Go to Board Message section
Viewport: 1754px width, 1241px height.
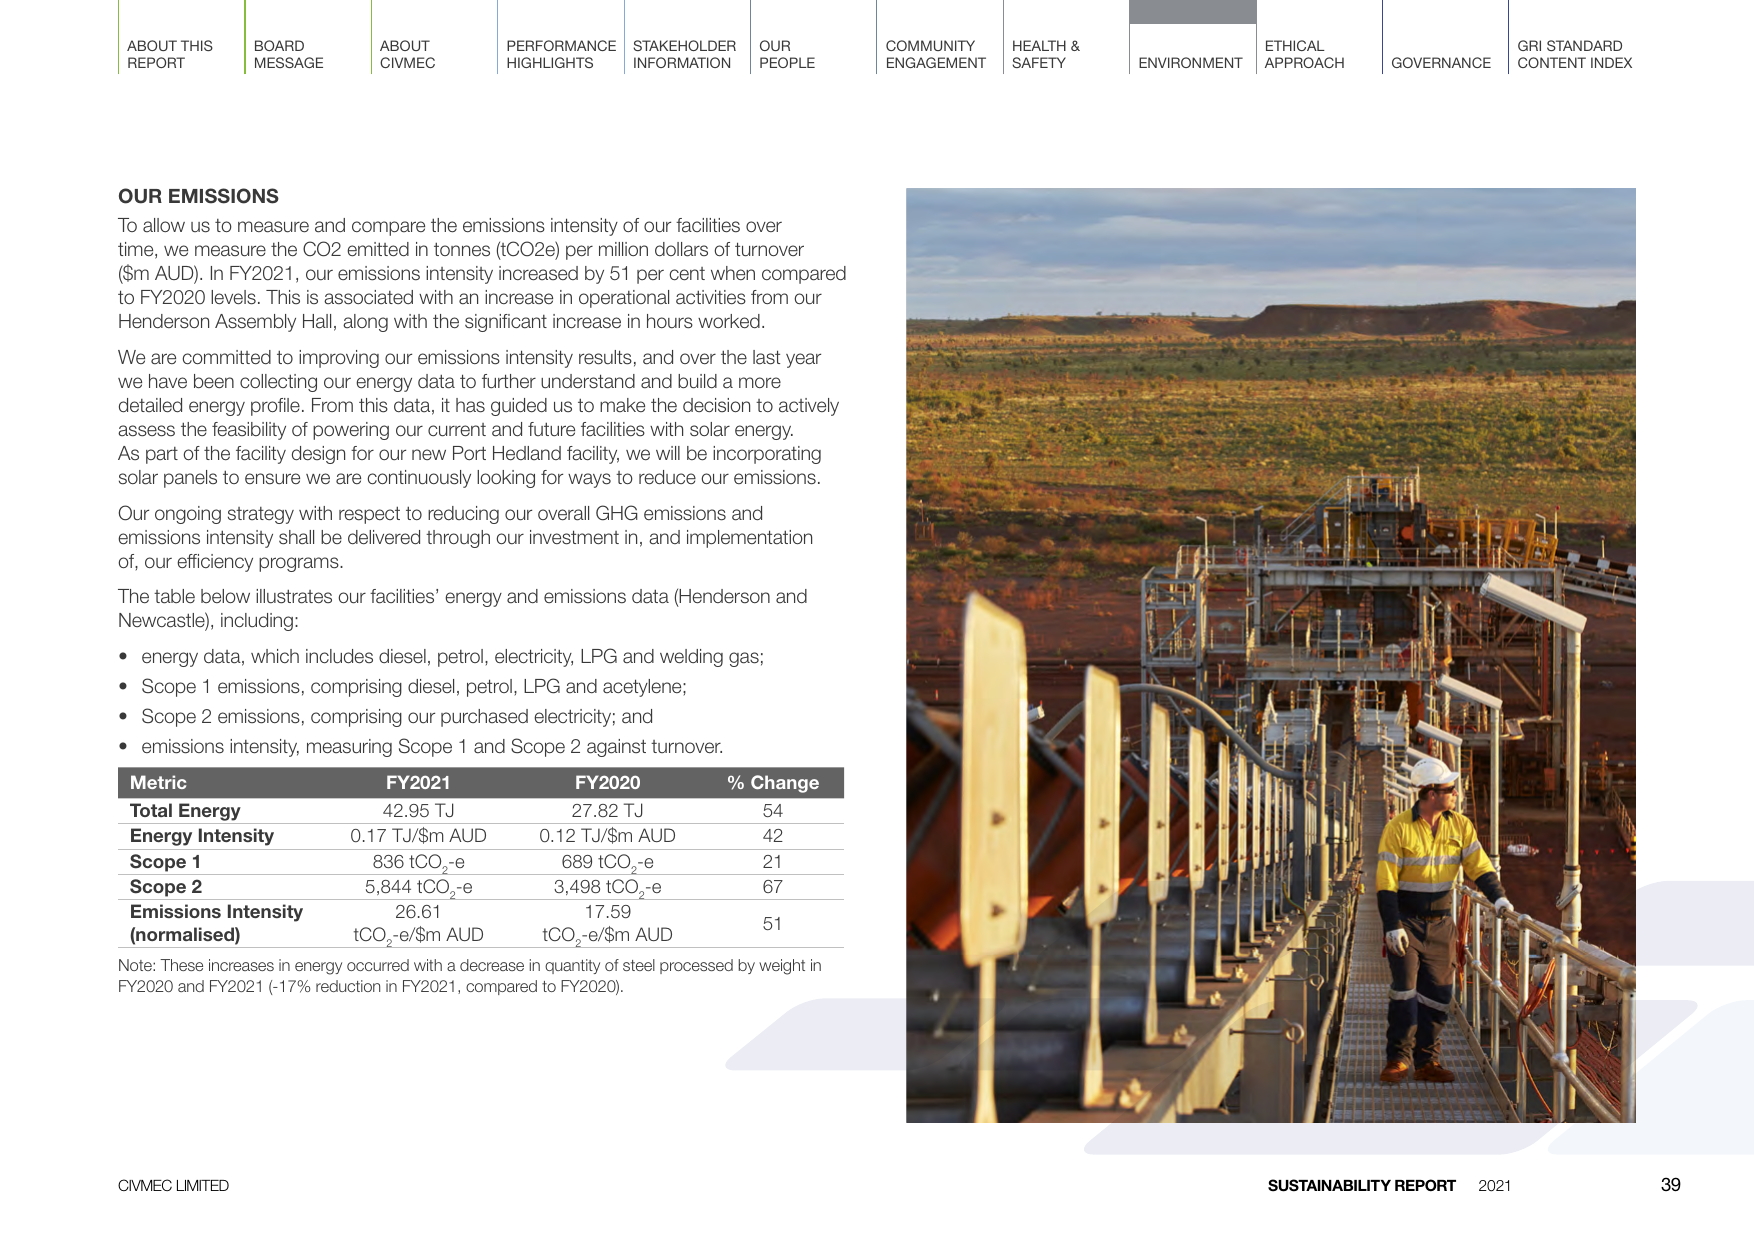[289, 54]
